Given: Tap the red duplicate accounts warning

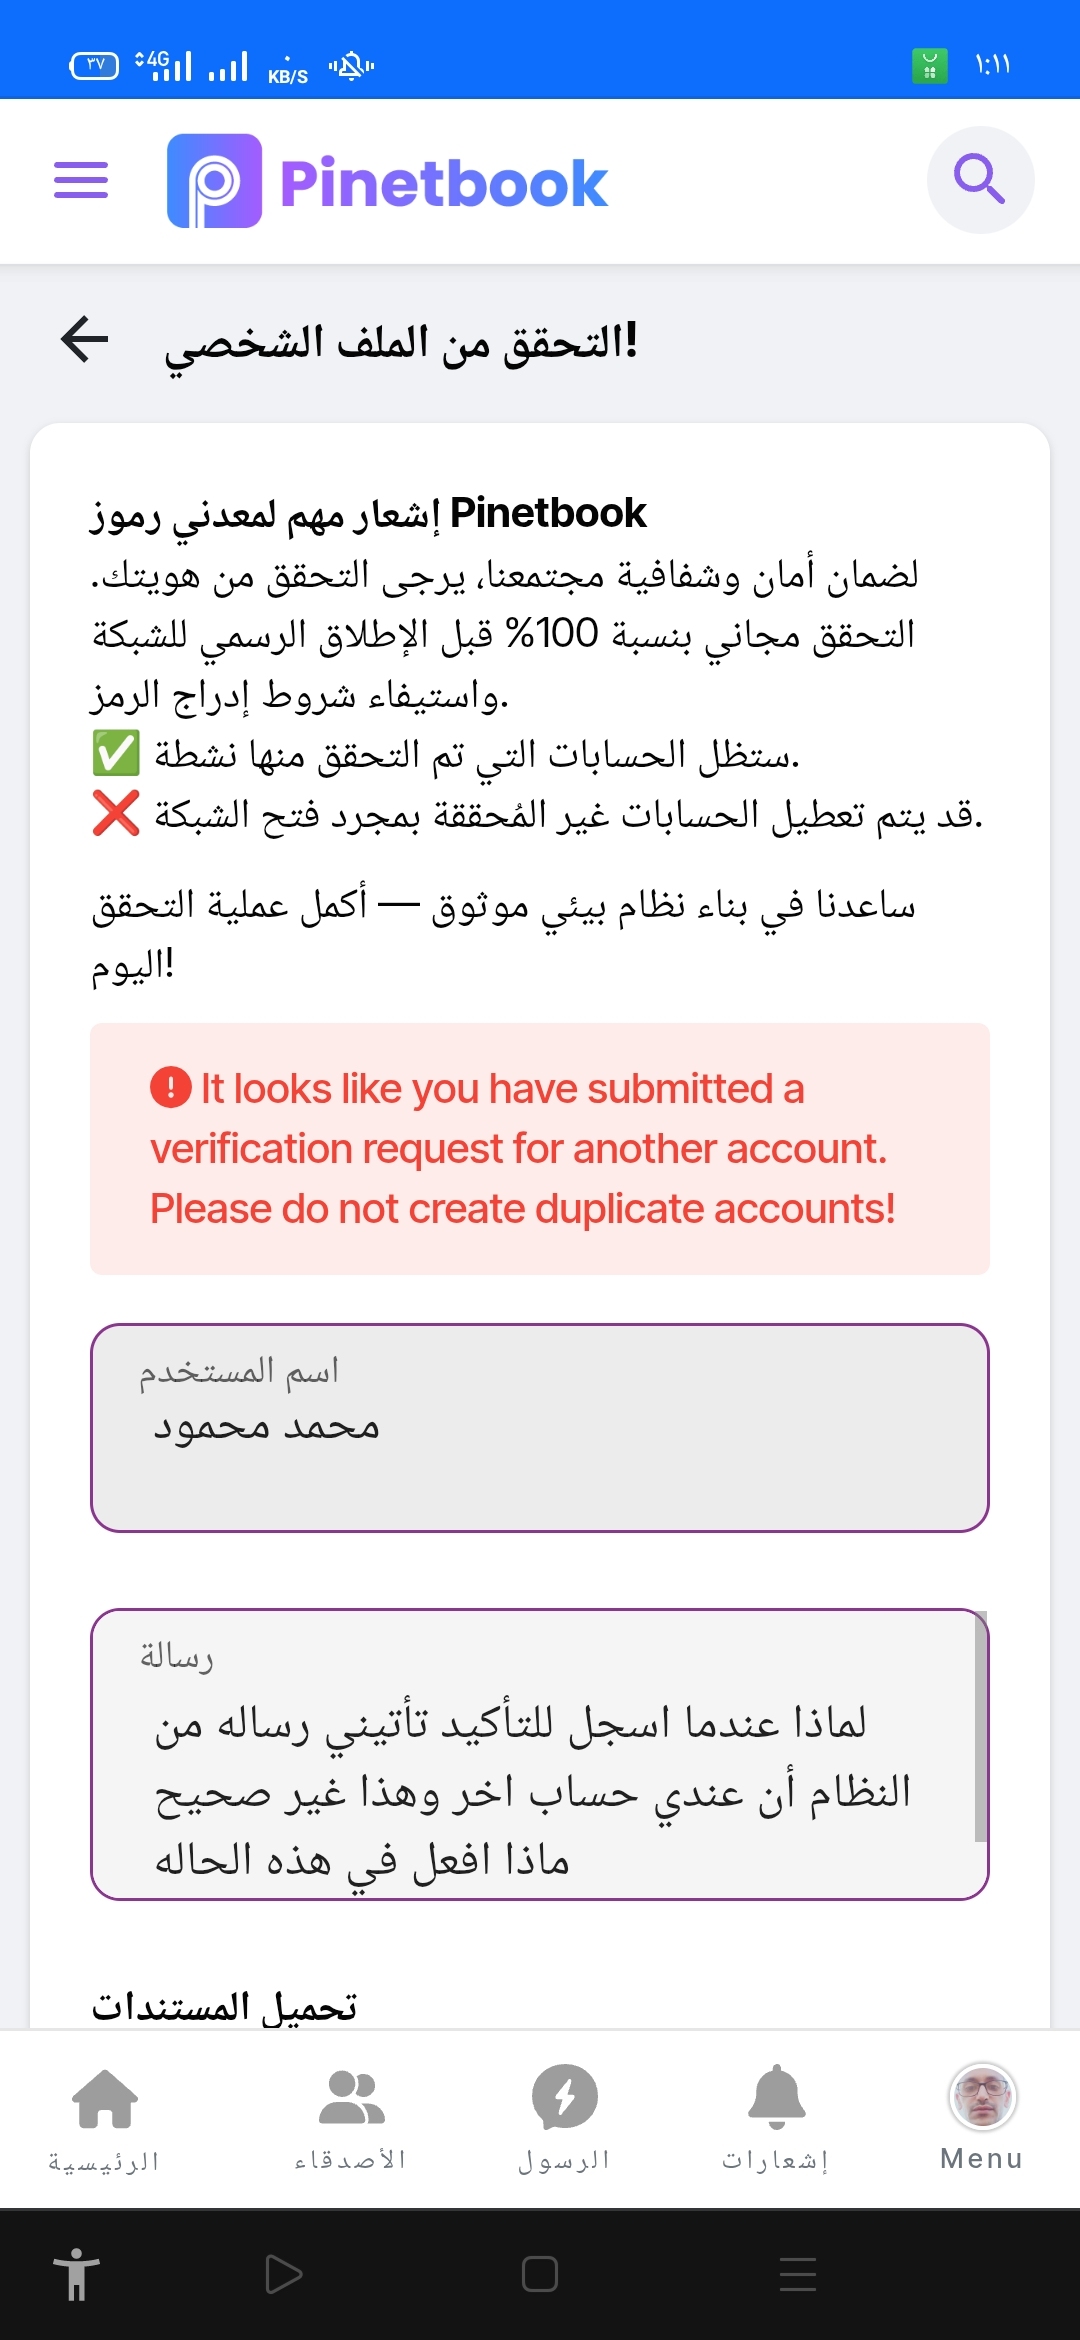Looking at the screenshot, I should click(540, 1149).
